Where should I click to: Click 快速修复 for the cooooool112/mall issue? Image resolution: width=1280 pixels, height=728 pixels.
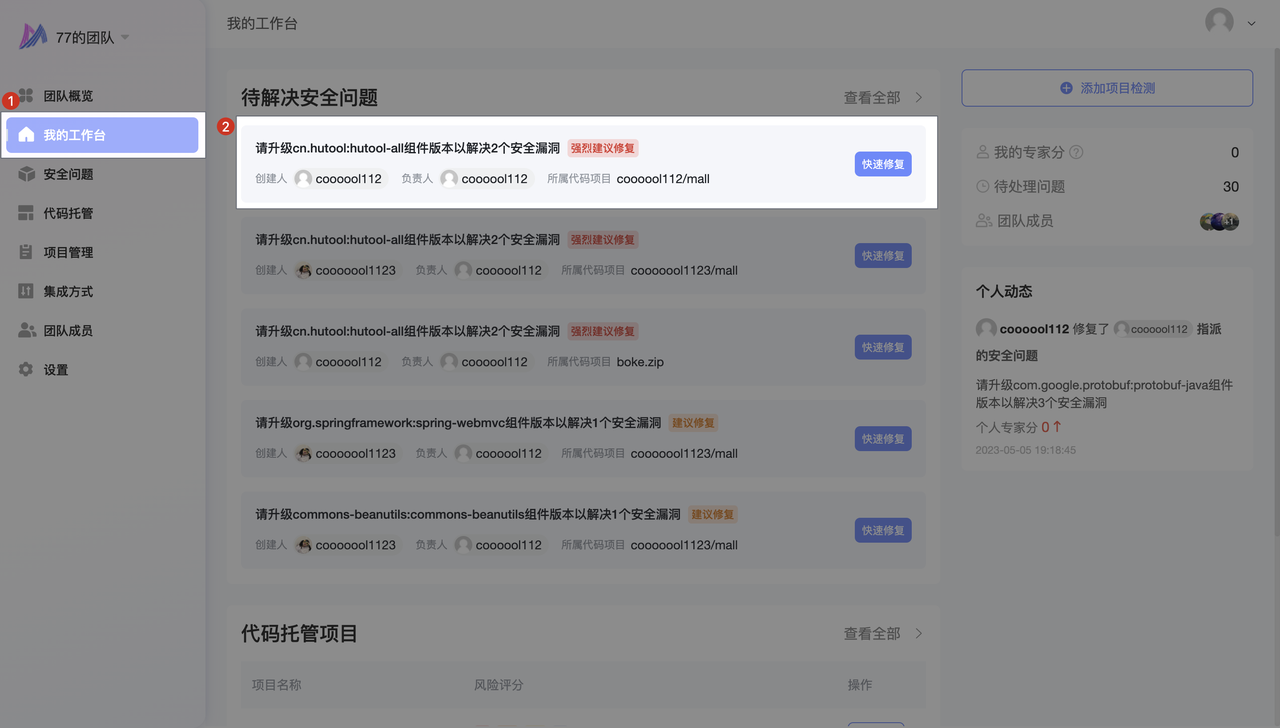[882, 164]
